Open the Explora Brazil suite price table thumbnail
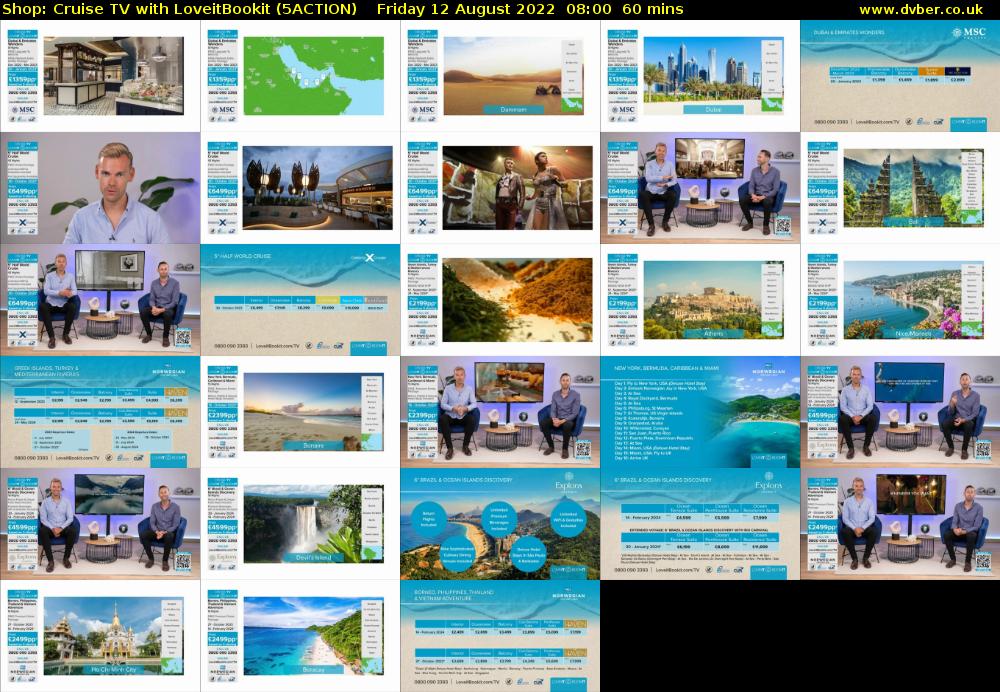The image size is (1000, 692). tap(700, 524)
